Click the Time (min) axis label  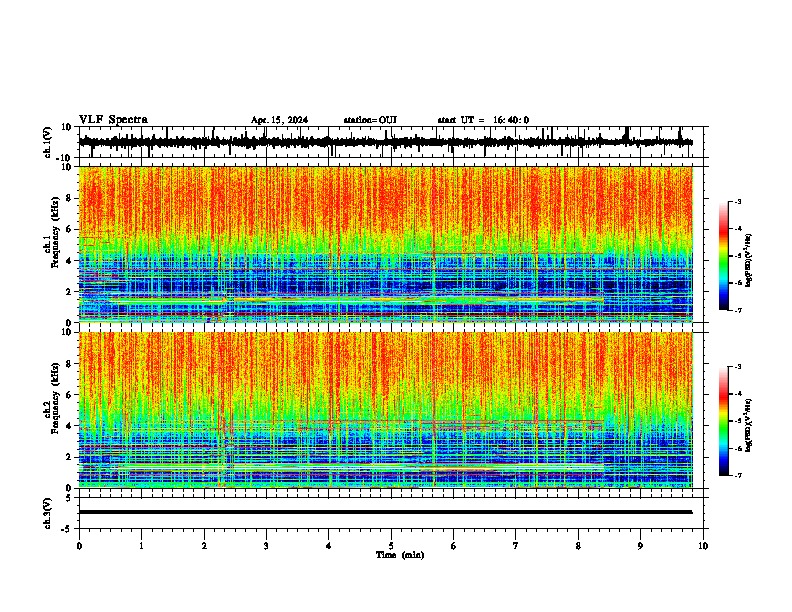click(x=400, y=555)
